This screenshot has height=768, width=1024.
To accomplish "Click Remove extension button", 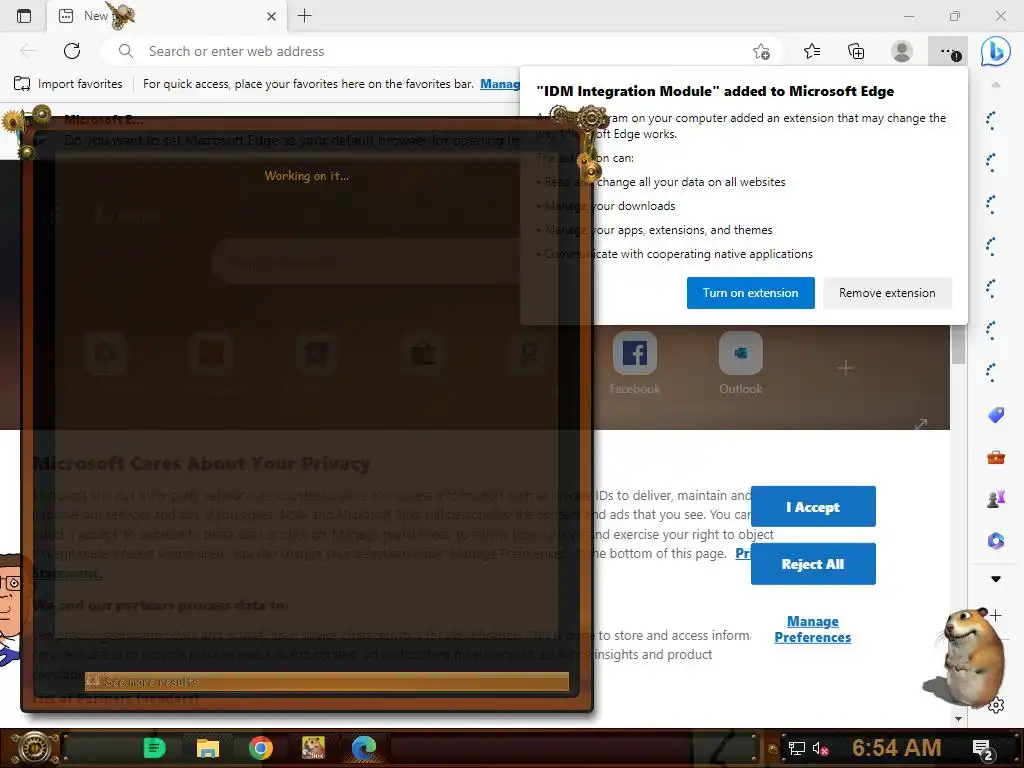I will coord(887,293).
